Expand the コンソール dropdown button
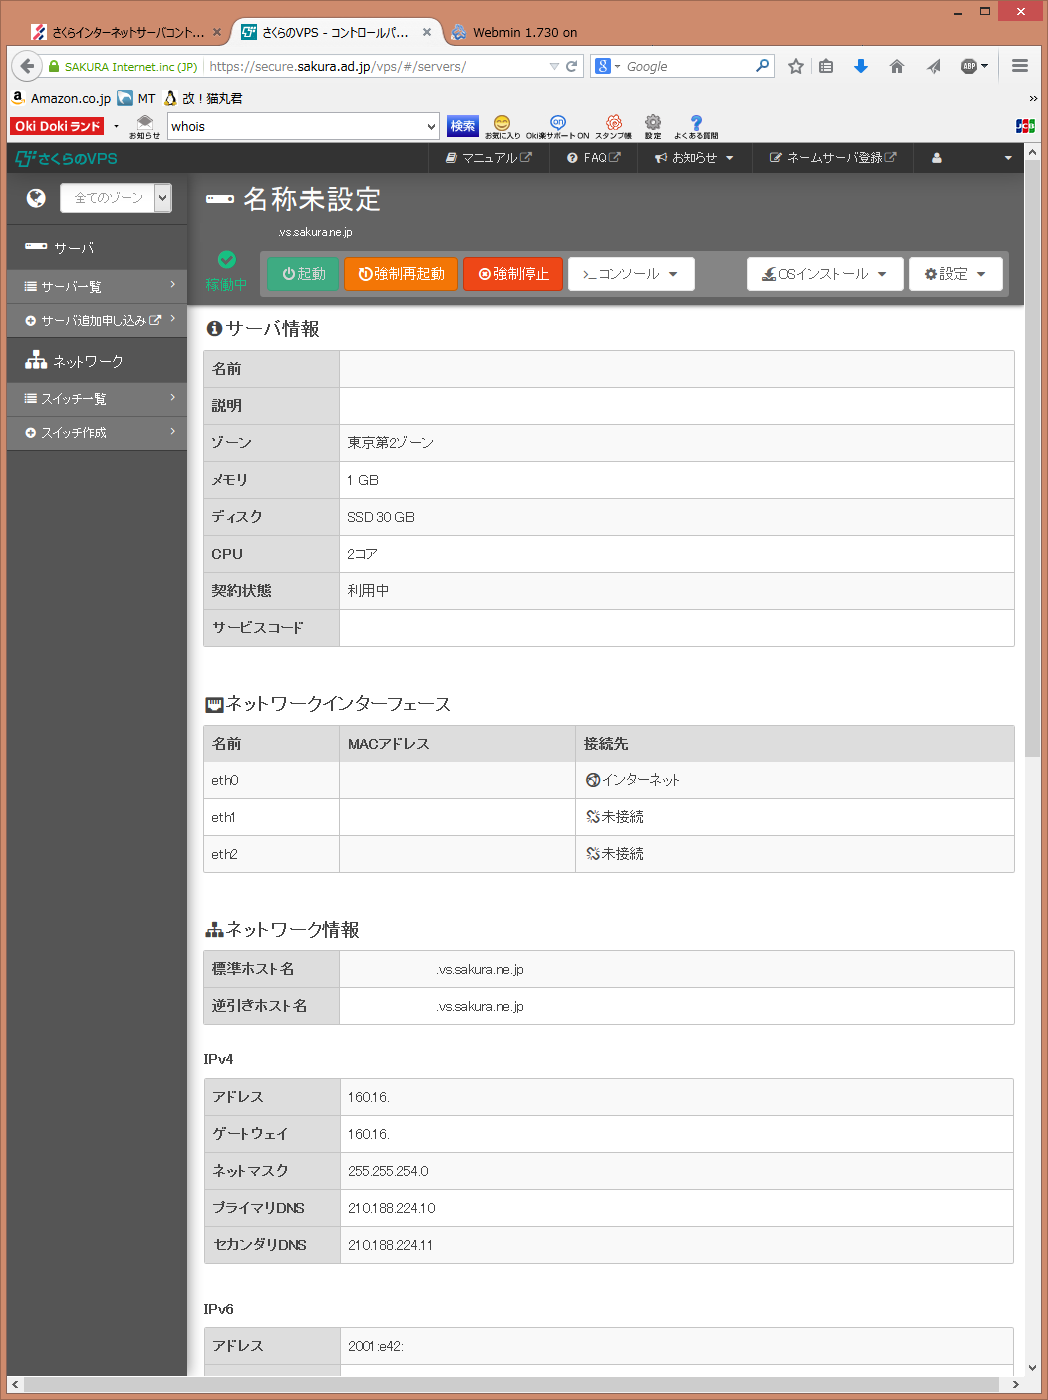Viewport: 1048px width, 1400px height. tap(630, 274)
